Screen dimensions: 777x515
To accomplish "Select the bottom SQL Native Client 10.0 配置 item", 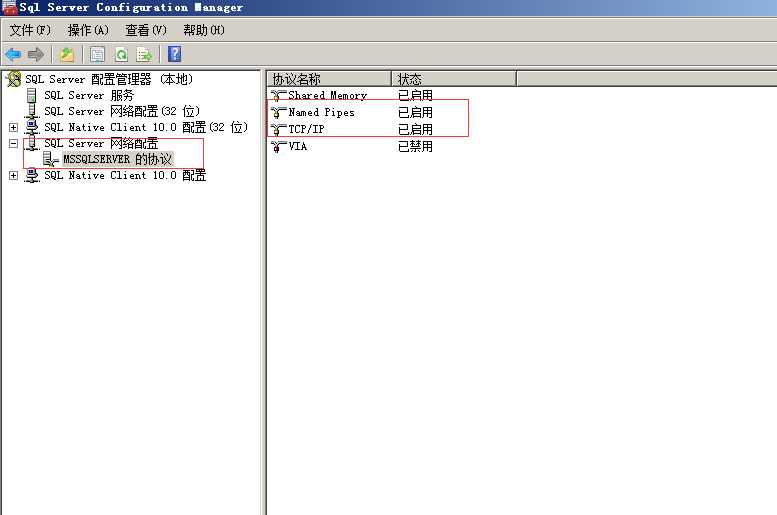I will 125,175.
